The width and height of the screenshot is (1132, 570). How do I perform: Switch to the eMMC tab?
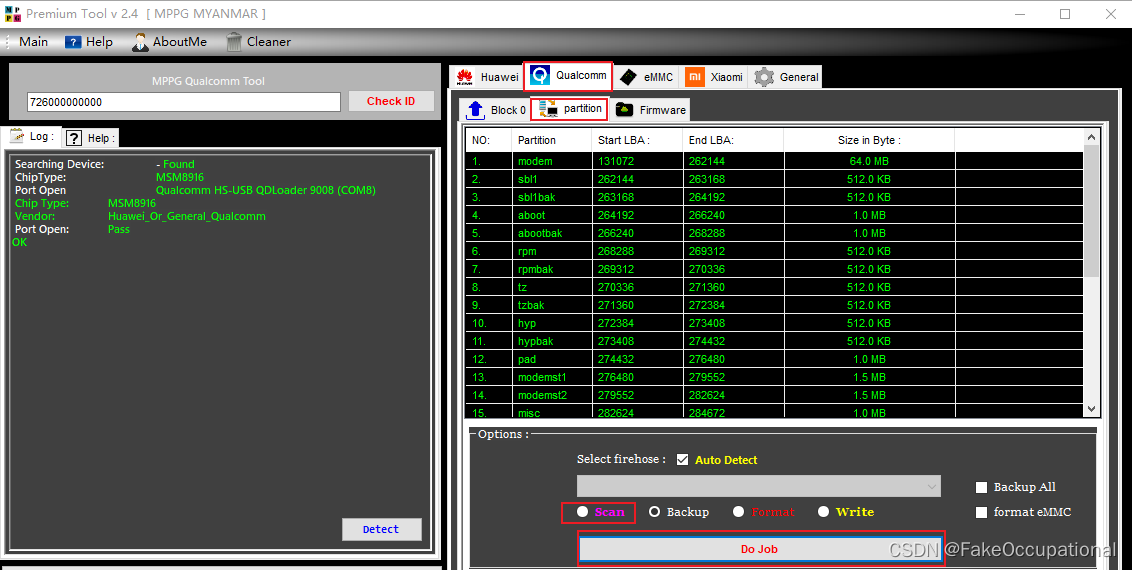[x=647, y=77]
